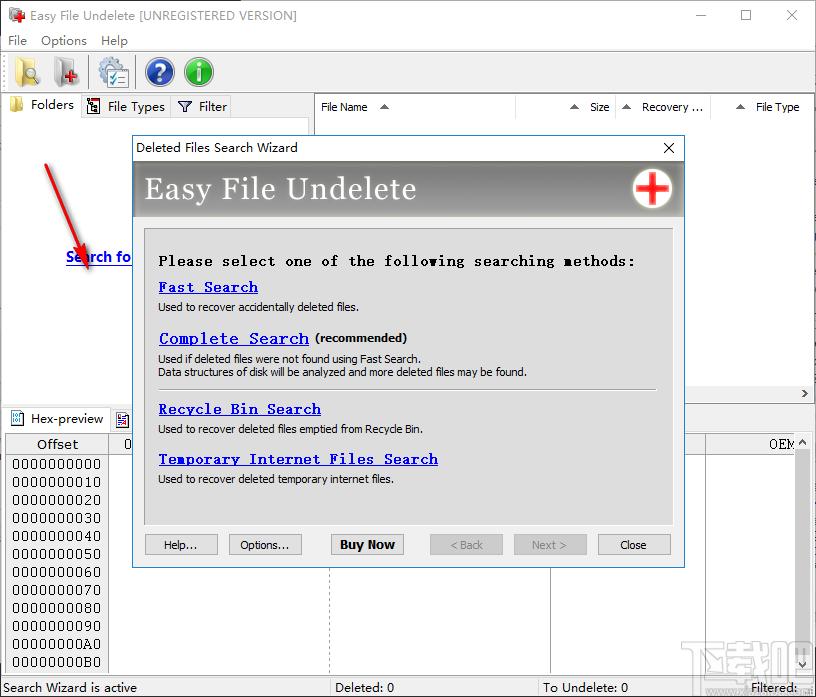Viewport: 816px width, 697px height.
Task: Click the hex preview scroll up arrow
Action: [802, 442]
